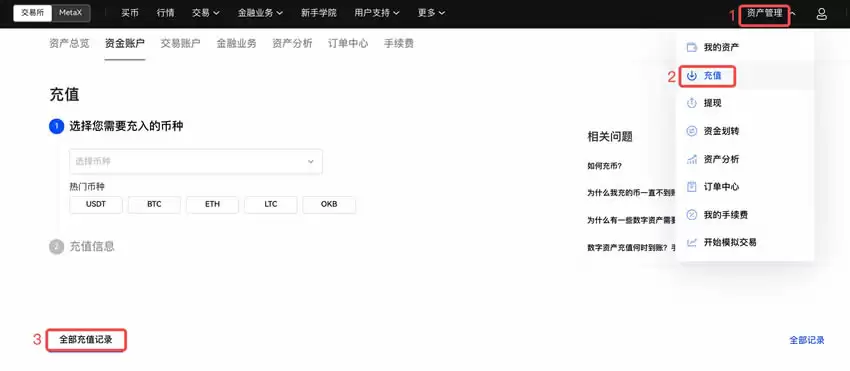Image resolution: width=850 pixels, height=371 pixels.
Task: Switch to the 交易账户 tab
Action: click(181, 44)
